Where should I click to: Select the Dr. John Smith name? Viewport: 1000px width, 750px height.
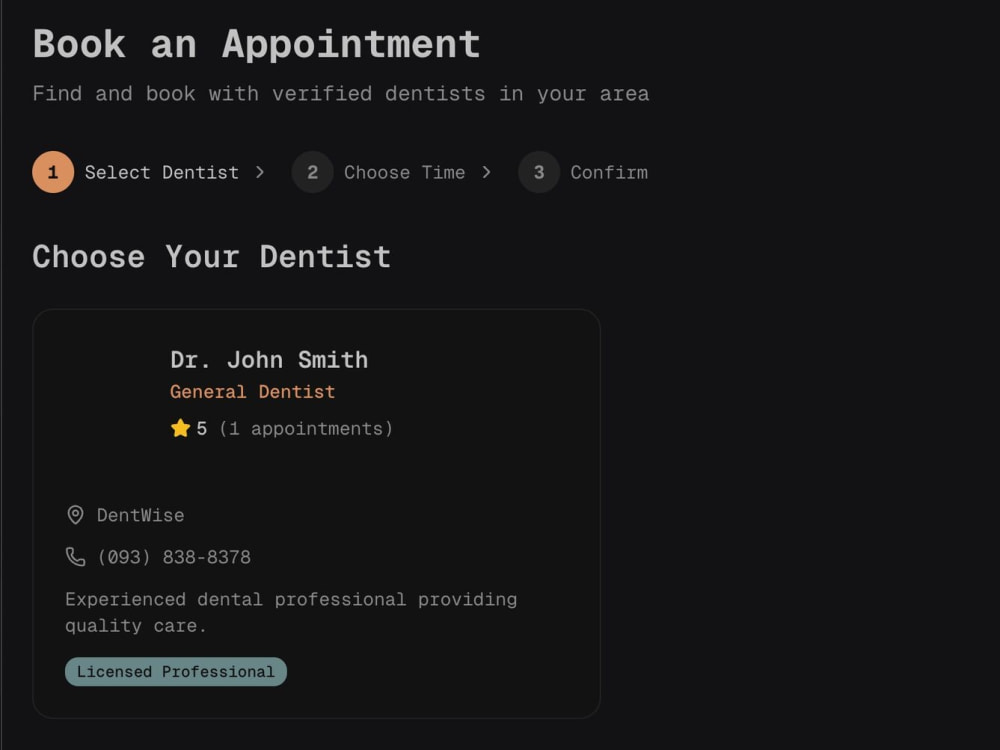pyautogui.click(x=269, y=360)
